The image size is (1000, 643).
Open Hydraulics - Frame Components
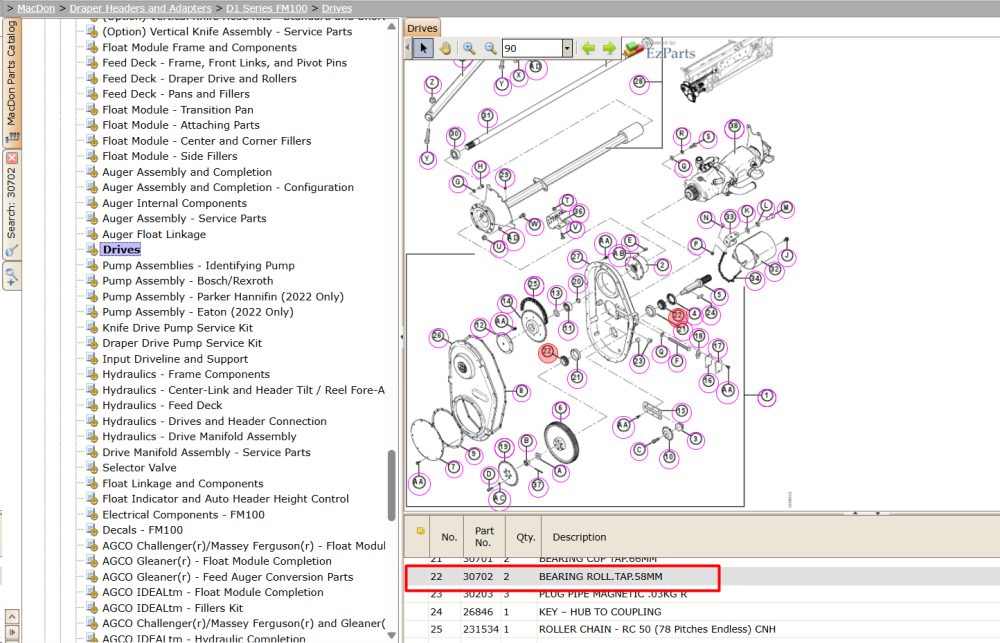point(186,374)
